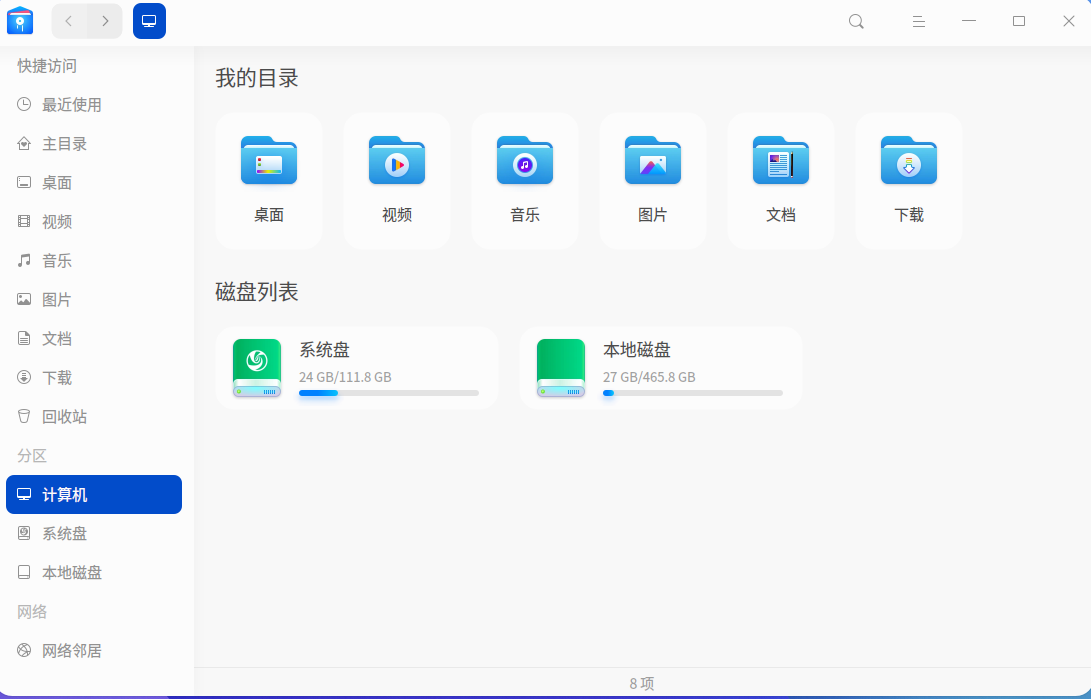The width and height of the screenshot is (1091, 699).
Task: Click the monitor icon beside 计算机
Action: (24, 495)
